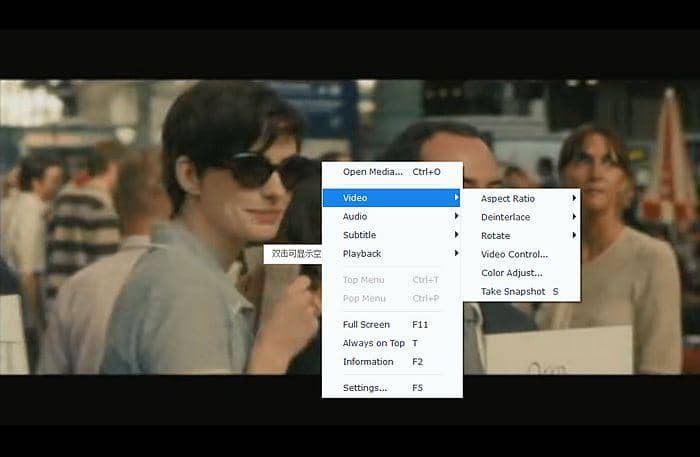Click the arrow next to Playback

tap(456, 253)
